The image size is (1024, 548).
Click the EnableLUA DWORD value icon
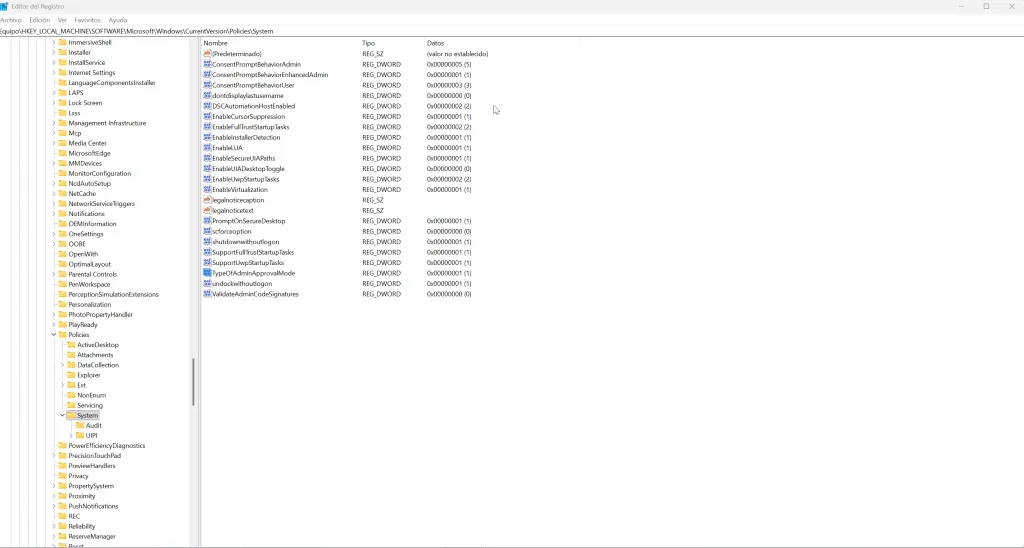(x=207, y=148)
